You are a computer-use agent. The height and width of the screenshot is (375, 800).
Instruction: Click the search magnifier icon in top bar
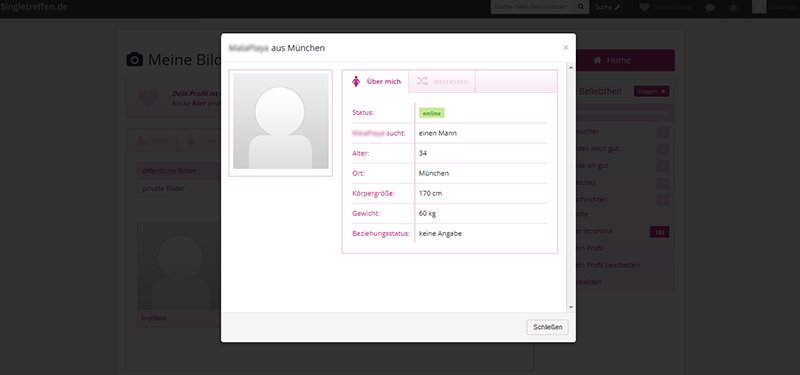[x=581, y=7]
